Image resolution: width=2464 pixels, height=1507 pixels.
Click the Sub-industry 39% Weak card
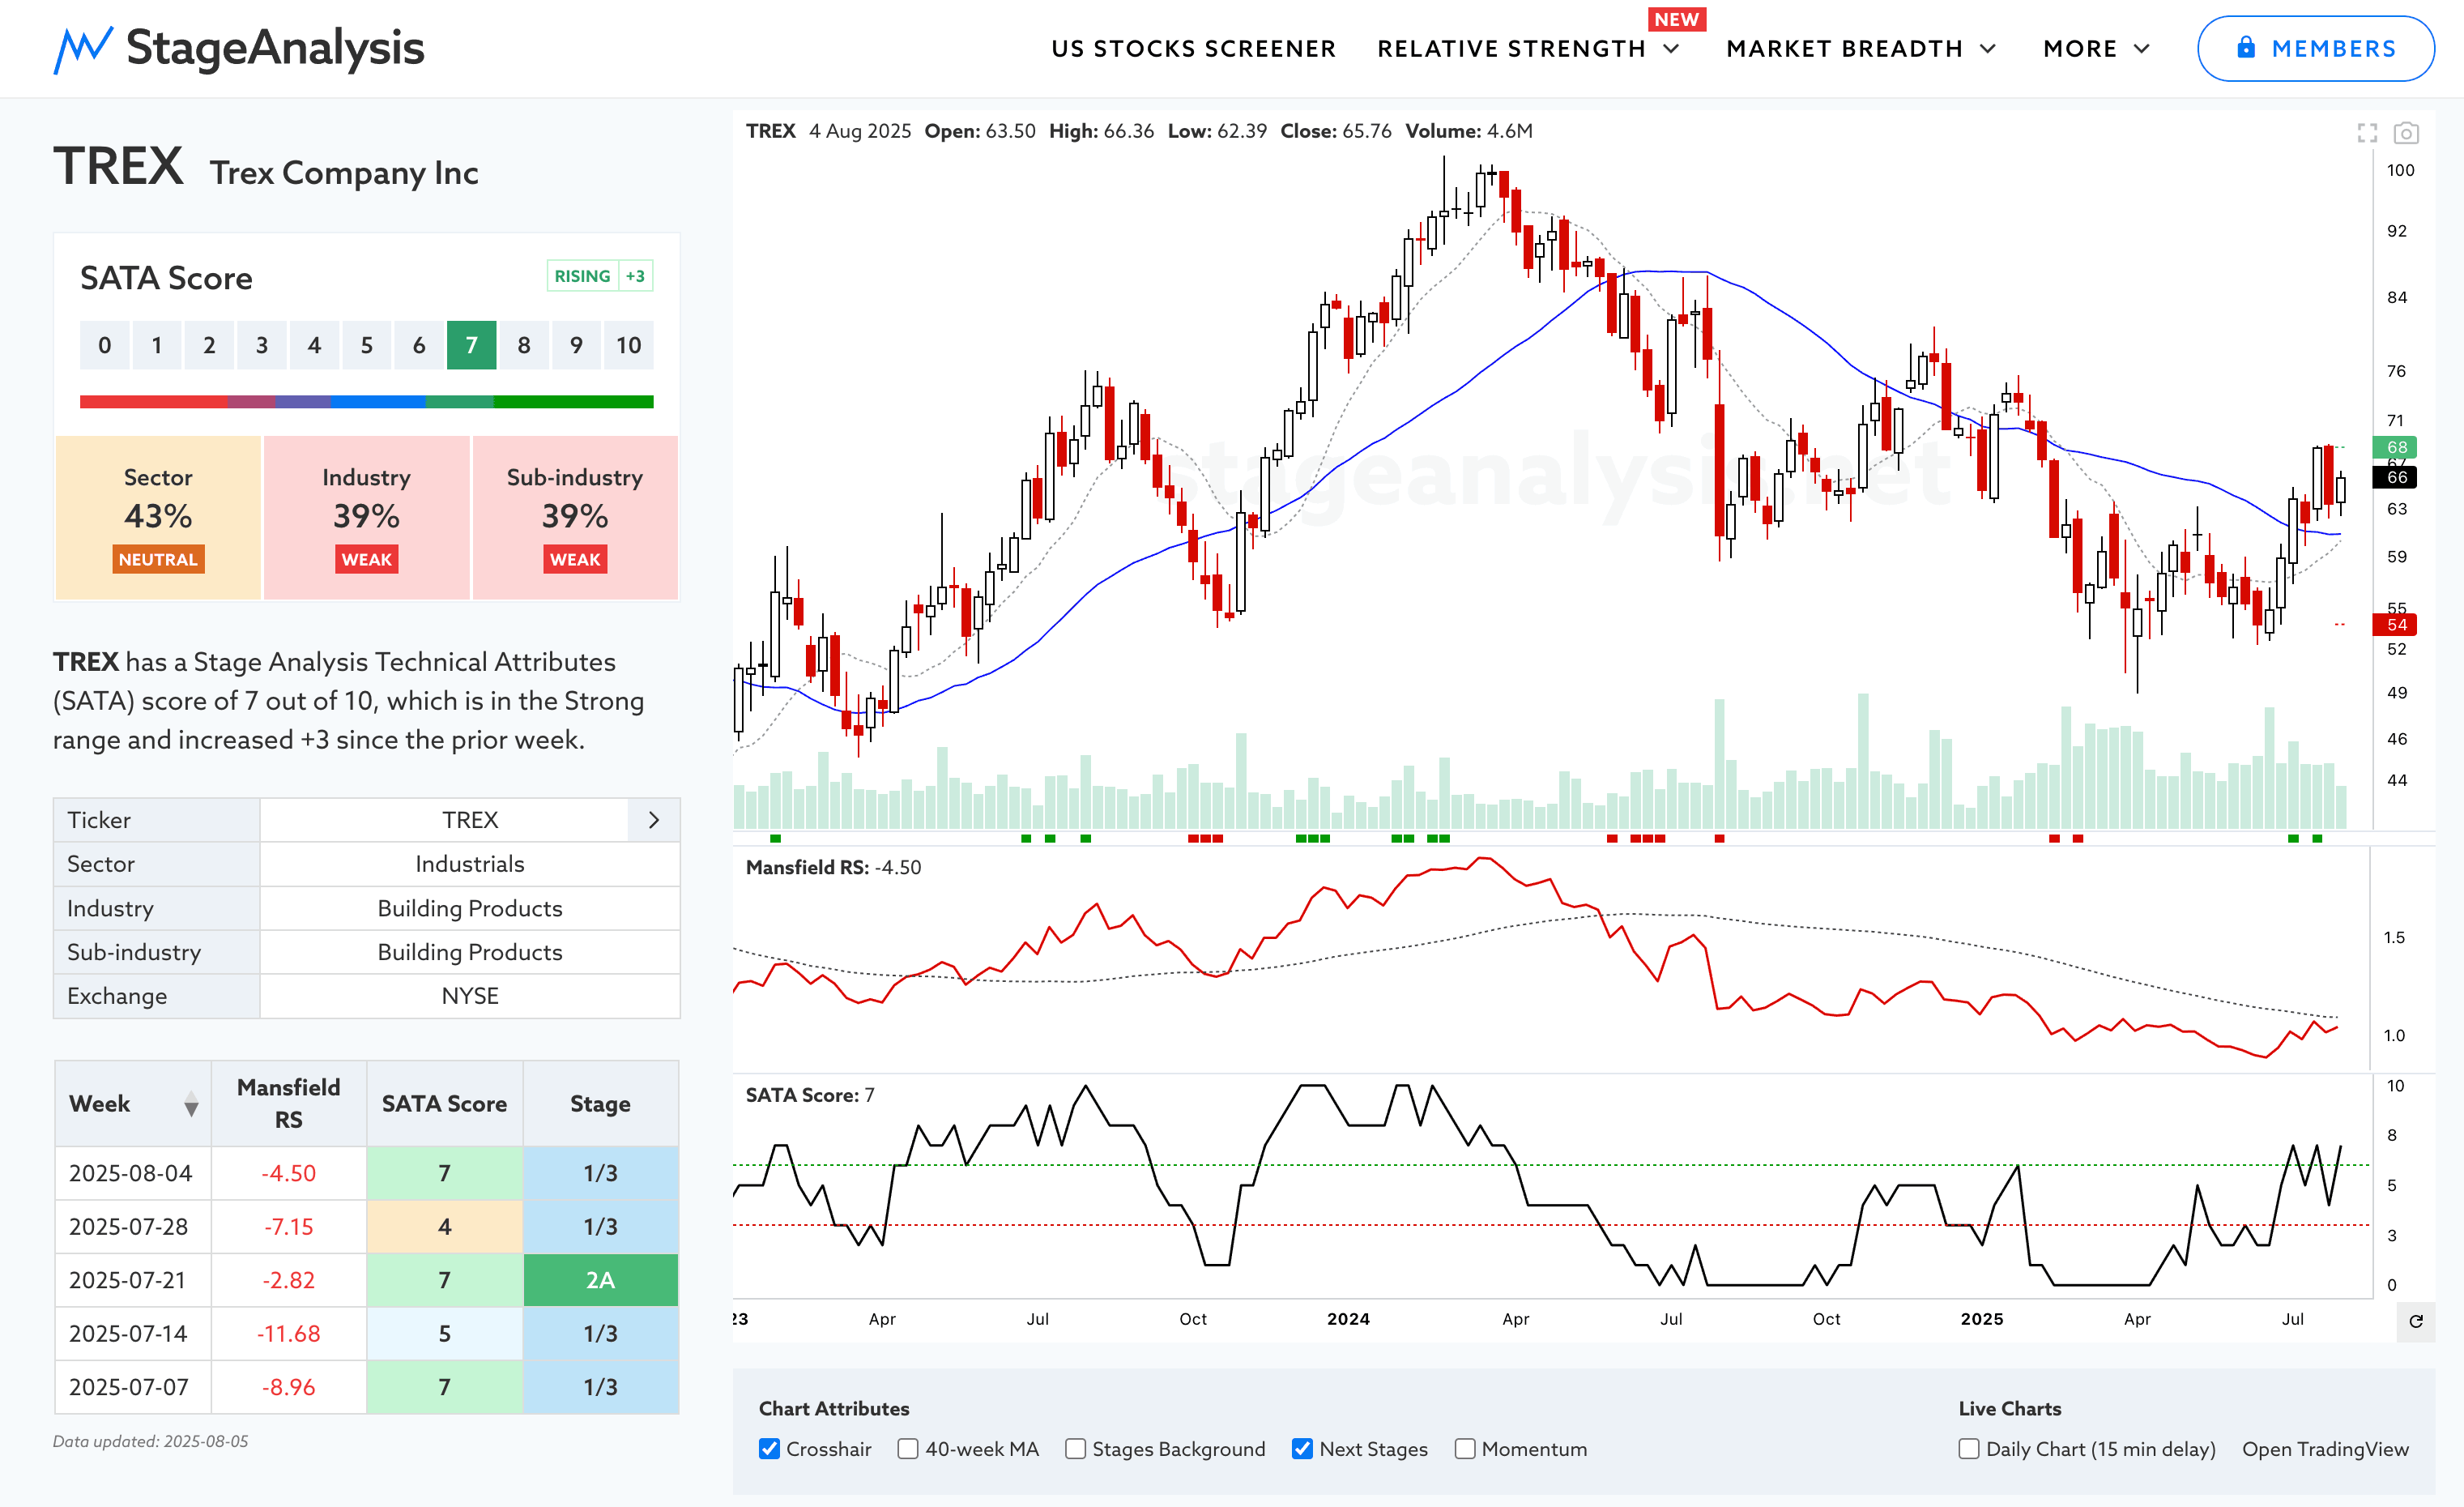pyautogui.click(x=575, y=518)
